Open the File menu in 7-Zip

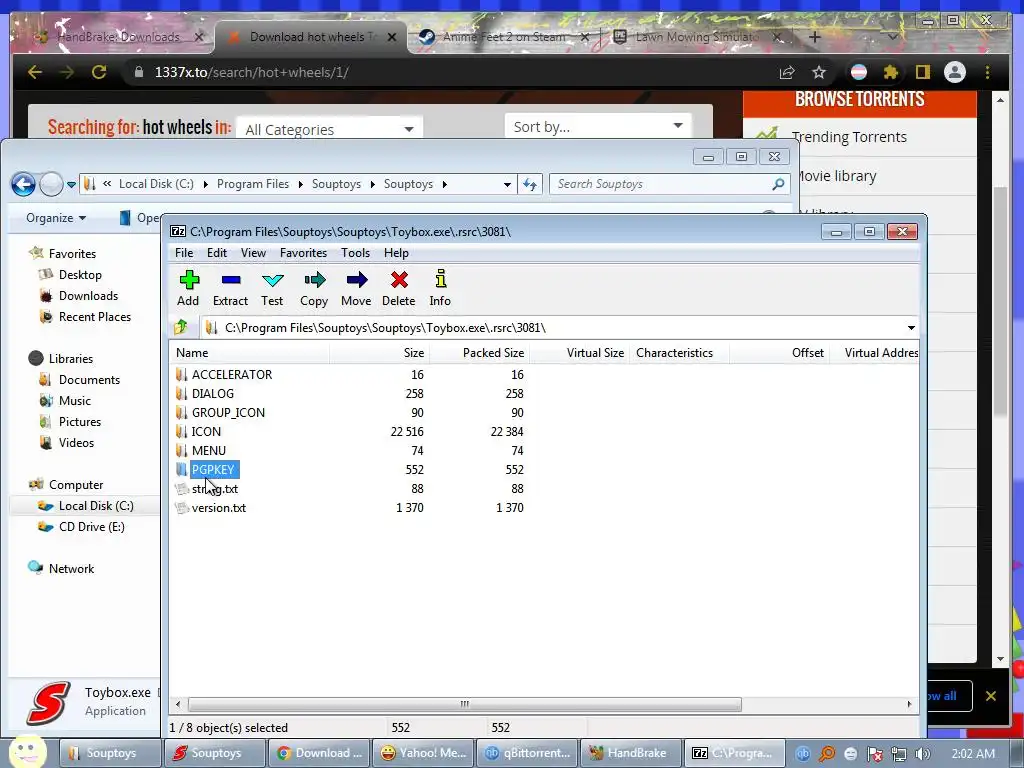184,253
